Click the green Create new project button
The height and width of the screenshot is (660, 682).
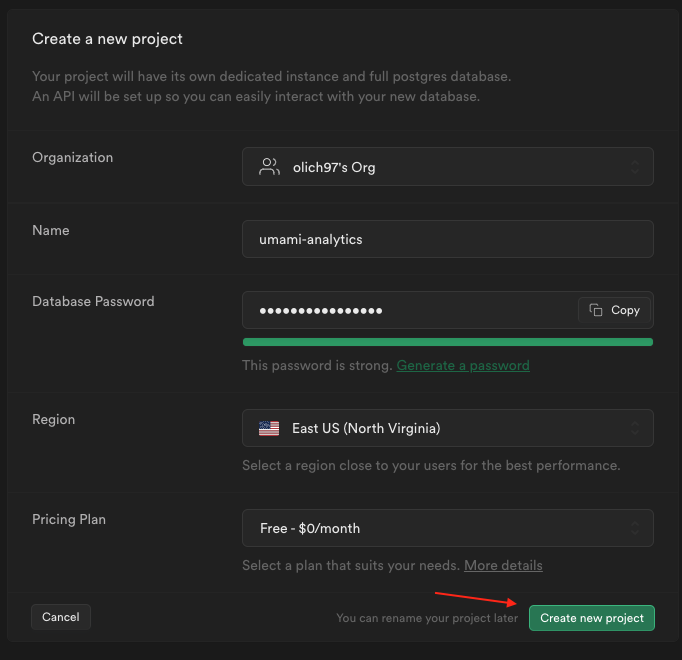pos(592,618)
